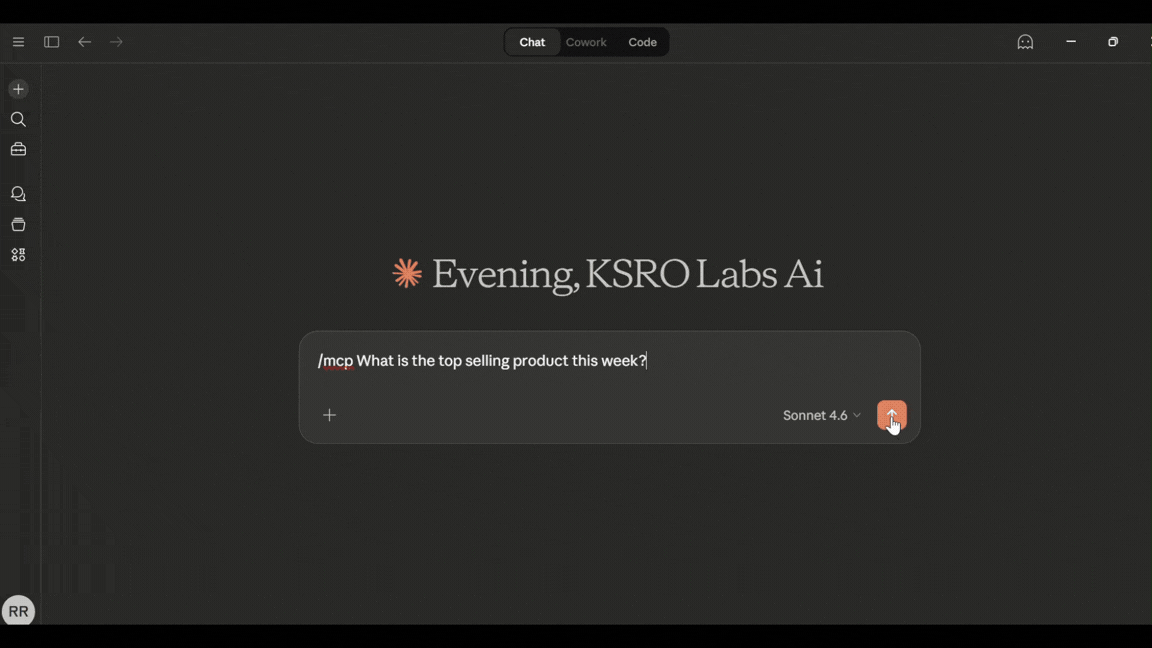Click the forward navigation arrow

pos(116,41)
